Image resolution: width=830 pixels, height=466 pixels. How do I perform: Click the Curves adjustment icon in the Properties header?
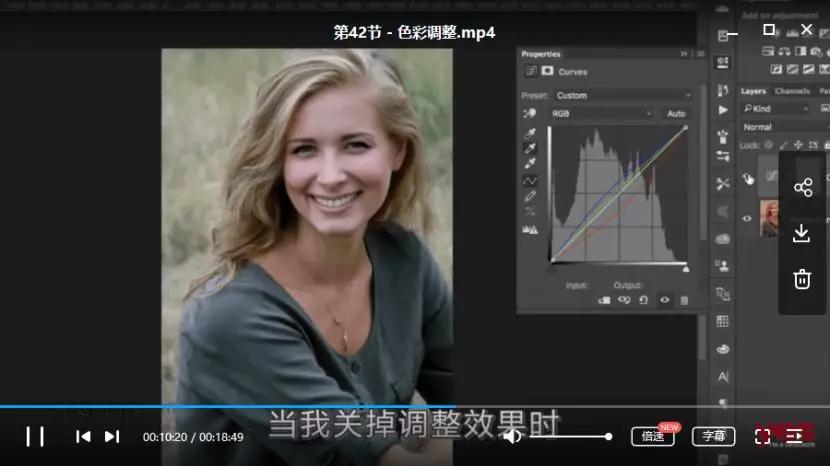pyautogui.click(x=531, y=71)
